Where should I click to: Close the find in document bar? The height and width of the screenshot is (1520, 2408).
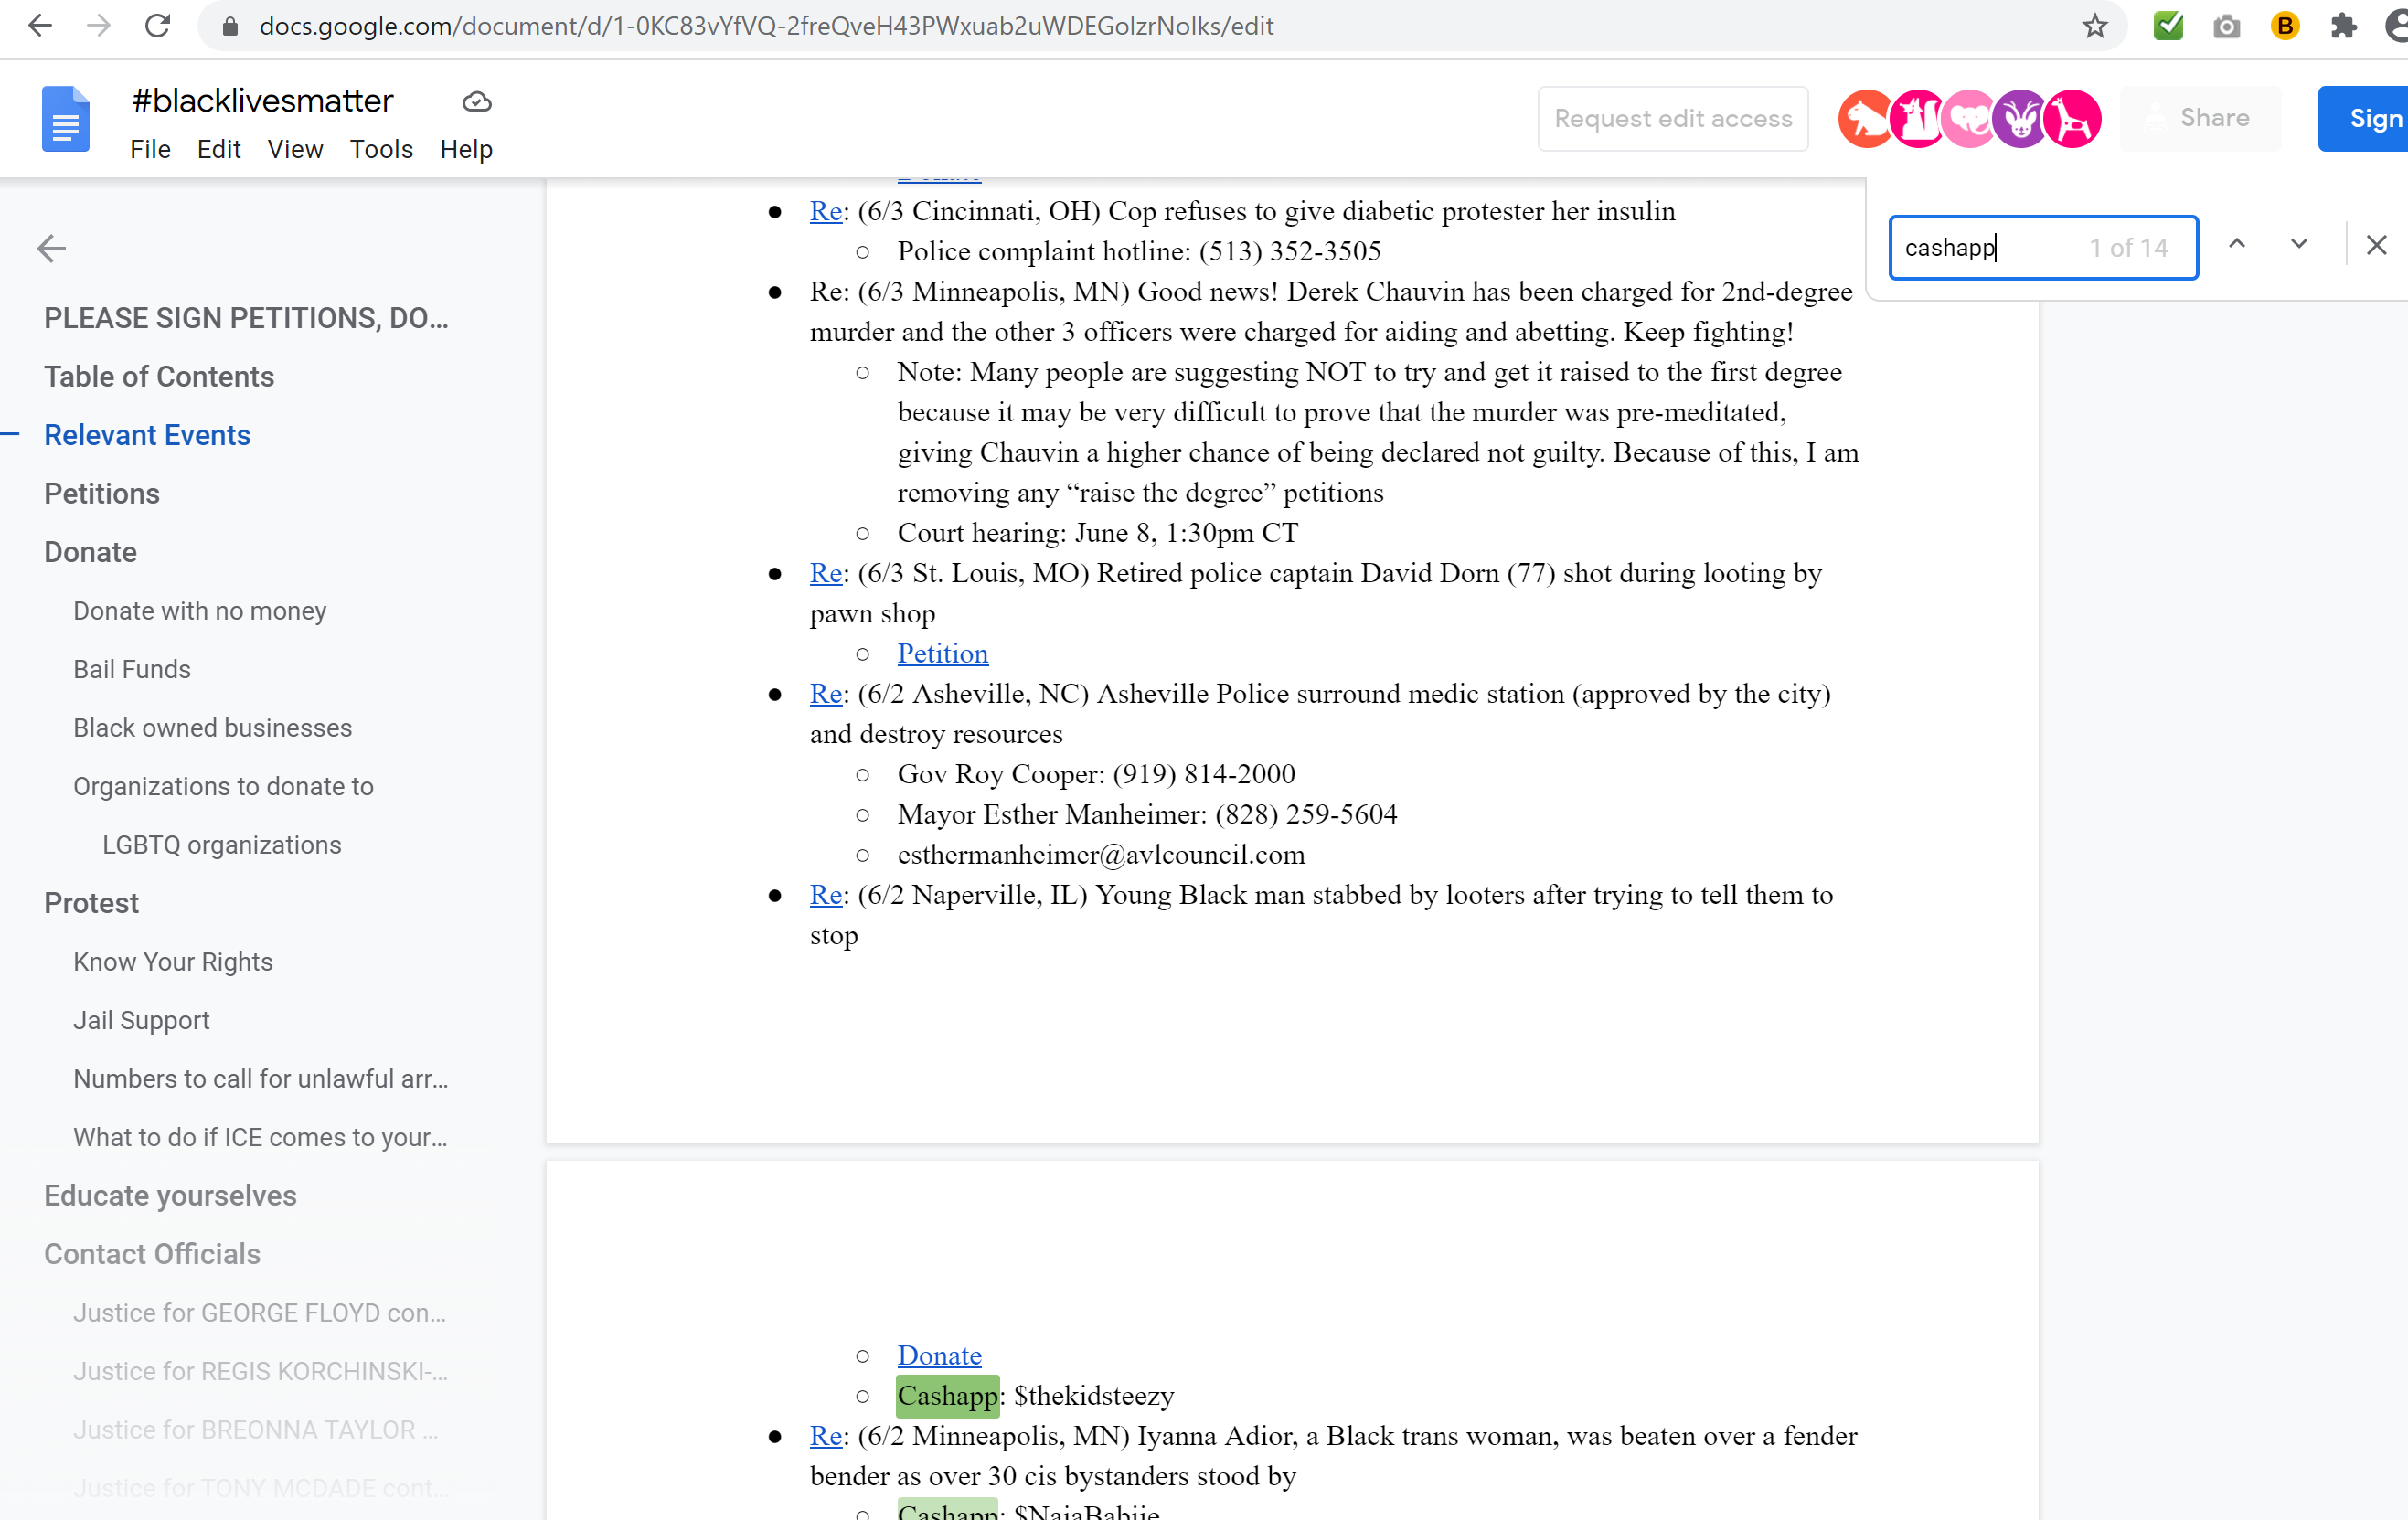[x=2376, y=245]
